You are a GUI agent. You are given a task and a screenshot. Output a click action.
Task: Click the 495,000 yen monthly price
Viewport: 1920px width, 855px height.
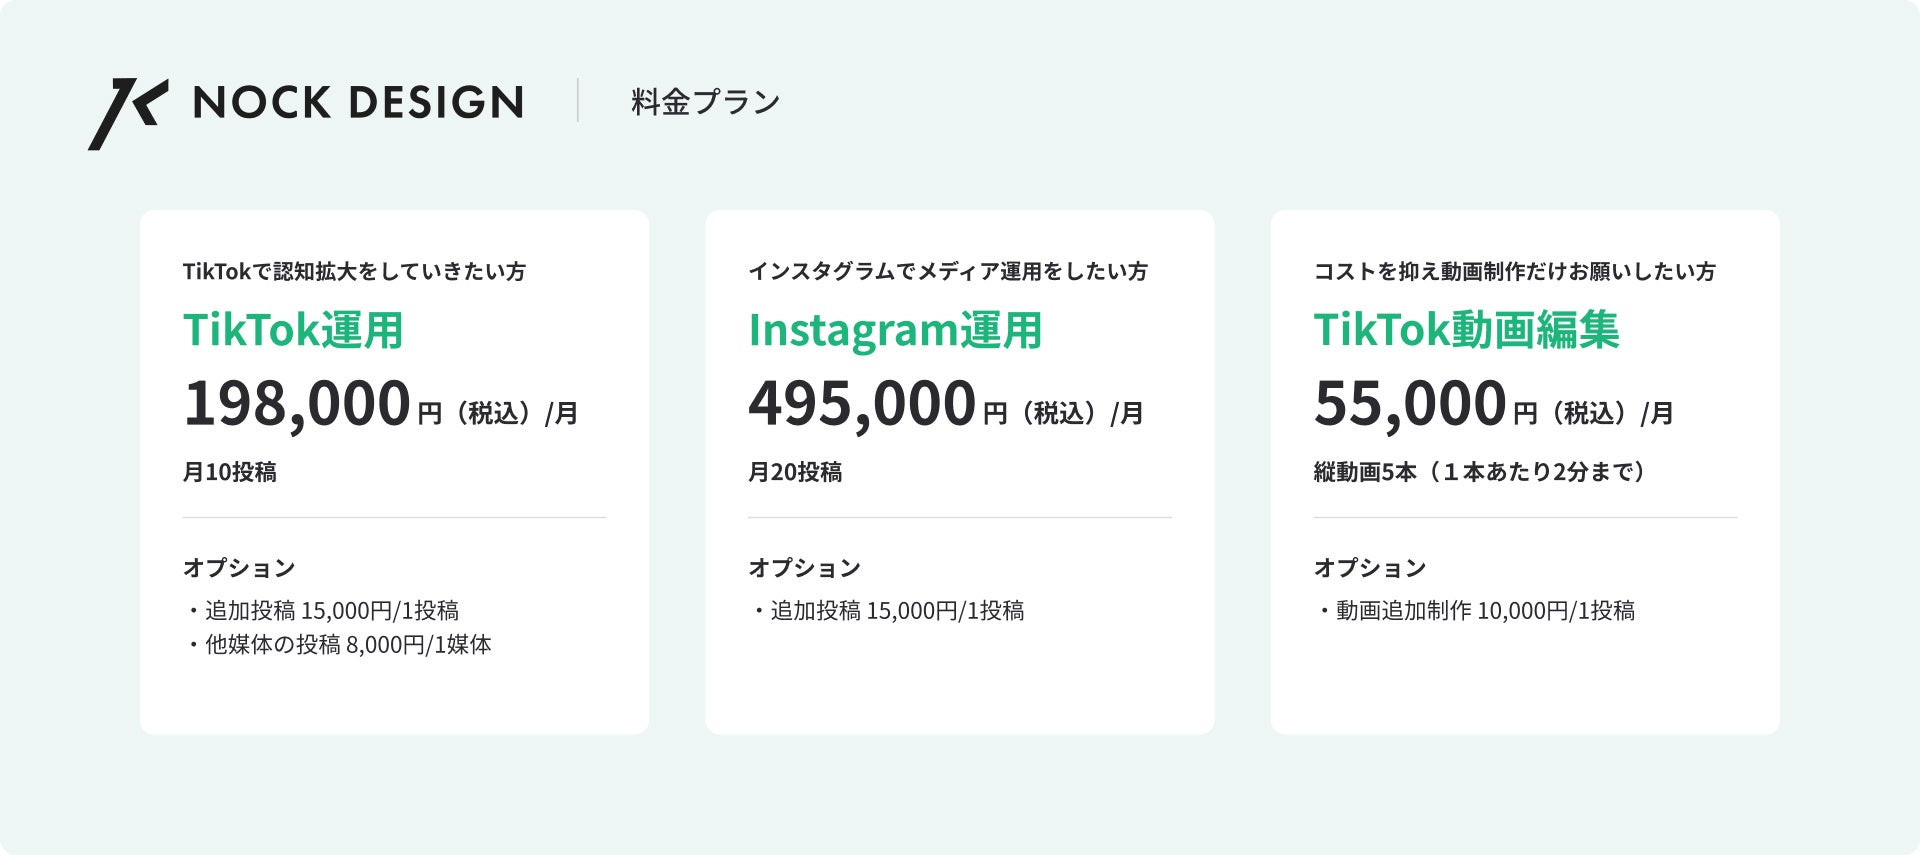[x=862, y=404]
